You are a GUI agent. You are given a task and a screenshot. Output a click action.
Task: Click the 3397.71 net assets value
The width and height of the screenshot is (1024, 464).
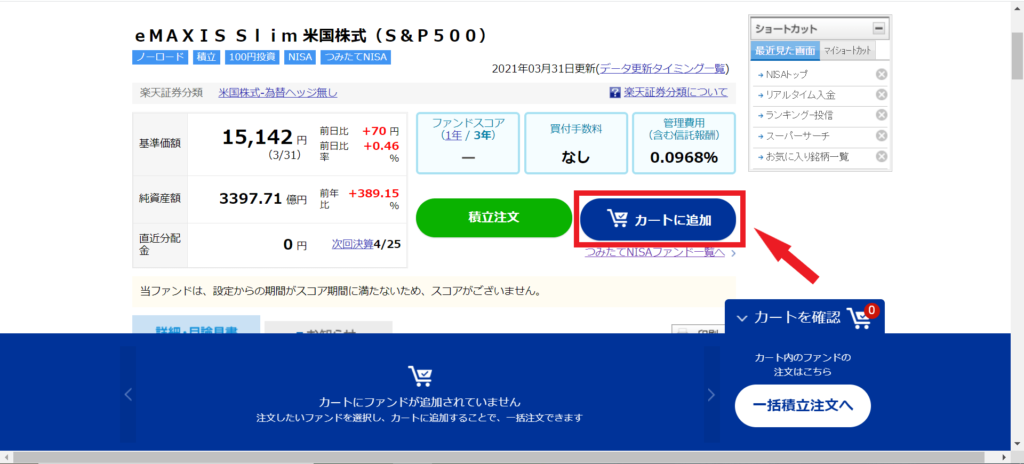coord(251,199)
